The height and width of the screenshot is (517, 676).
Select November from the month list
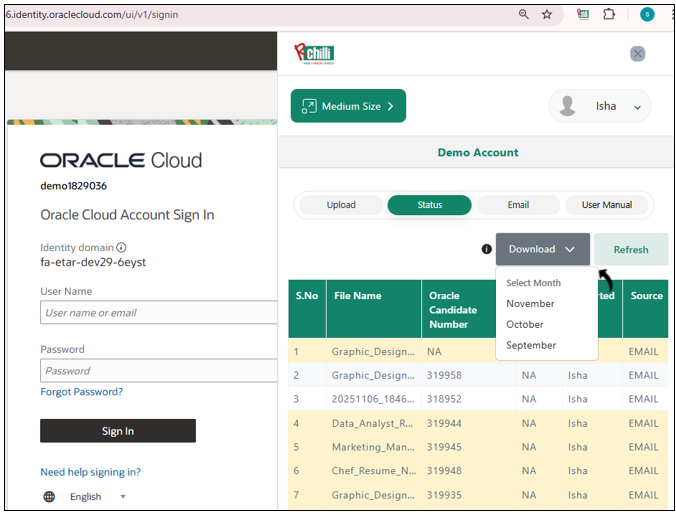(530, 304)
